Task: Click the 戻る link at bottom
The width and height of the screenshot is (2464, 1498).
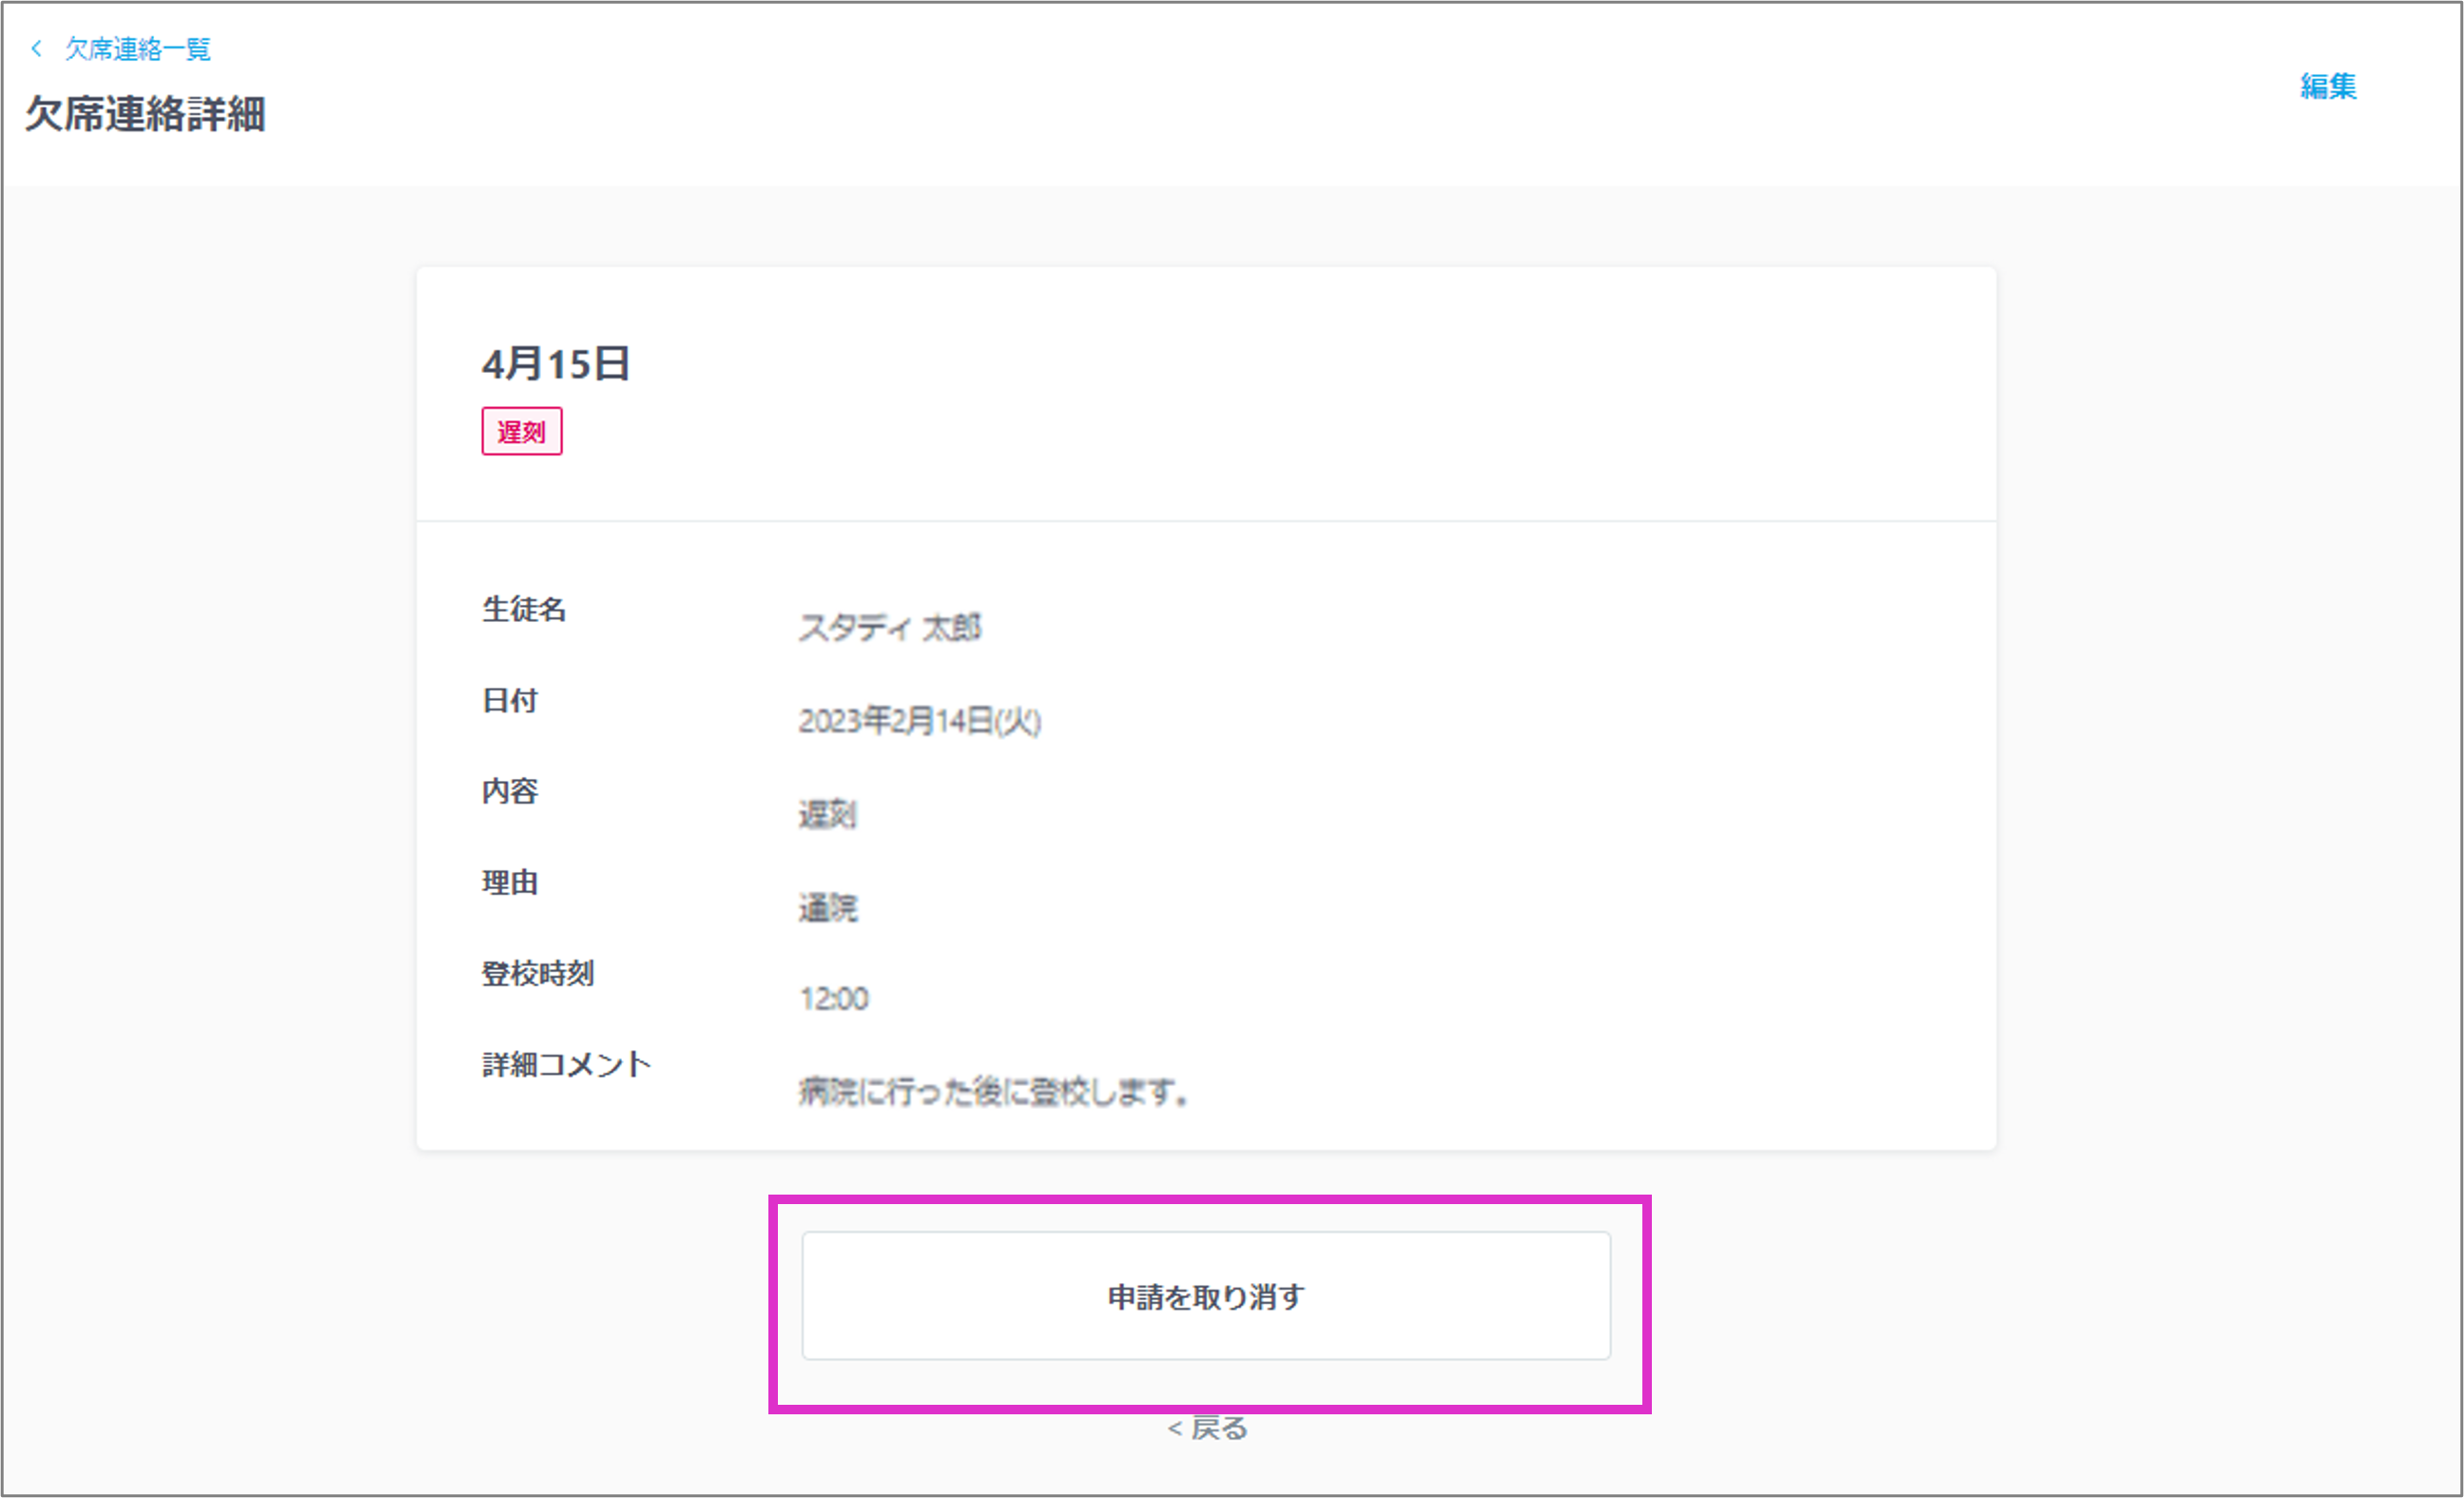Action: click(1208, 1428)
